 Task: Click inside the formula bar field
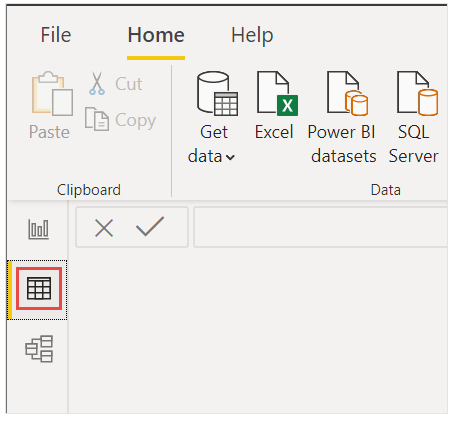click(321, 227)
